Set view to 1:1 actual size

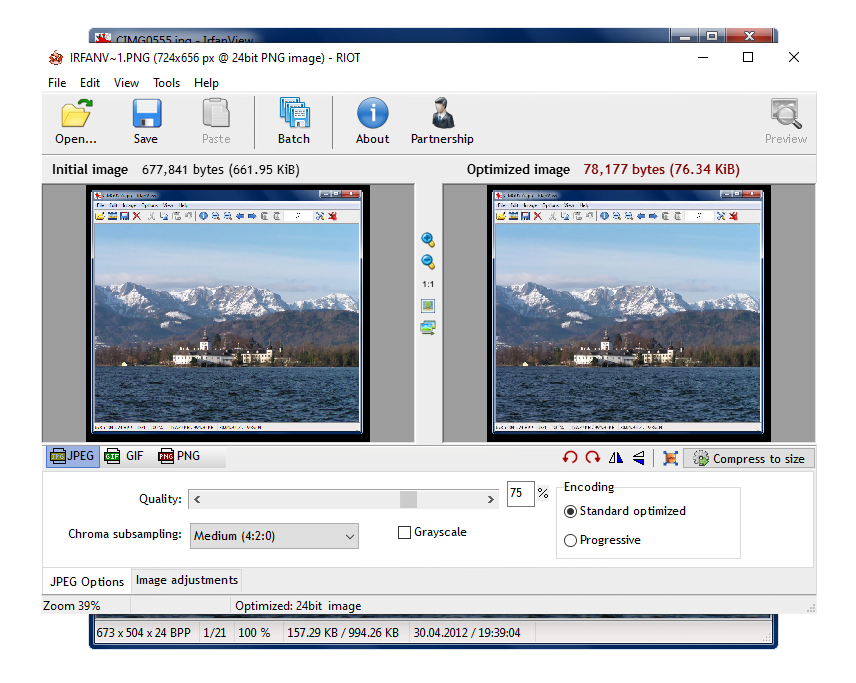[x=428, y=284]
